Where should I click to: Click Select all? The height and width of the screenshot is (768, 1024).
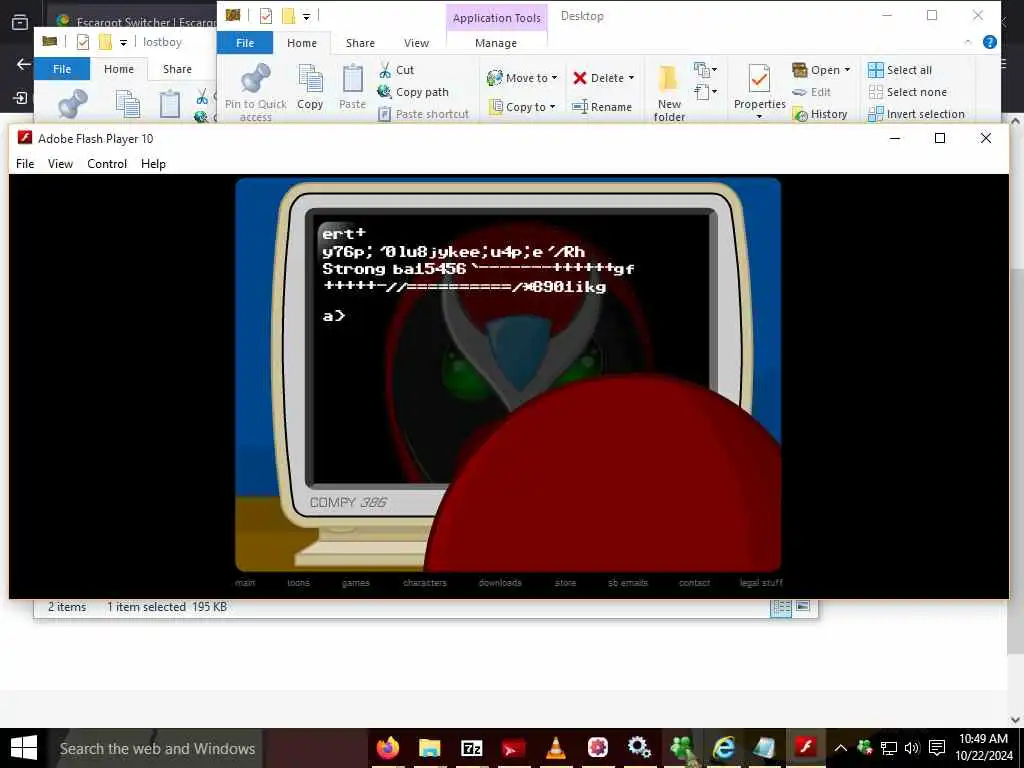pos(900,70)
